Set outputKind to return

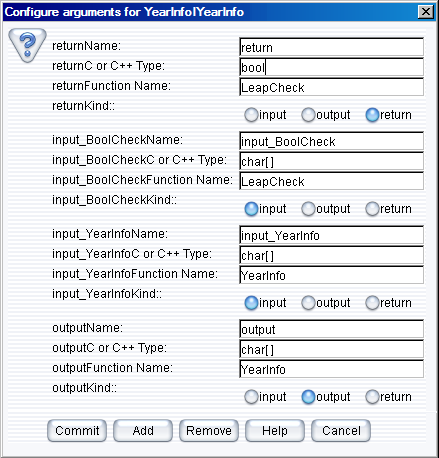[389, 397]
